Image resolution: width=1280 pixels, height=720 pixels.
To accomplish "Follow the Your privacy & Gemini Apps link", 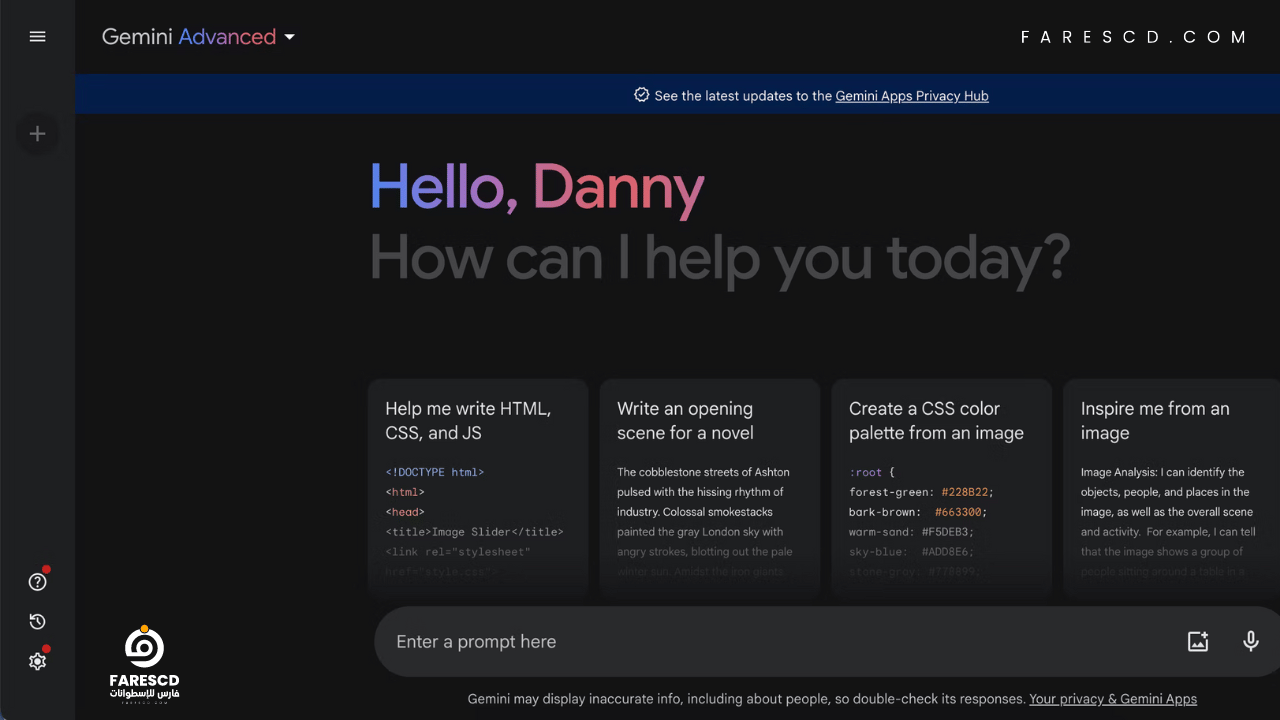I will (x=1113, y=699).
